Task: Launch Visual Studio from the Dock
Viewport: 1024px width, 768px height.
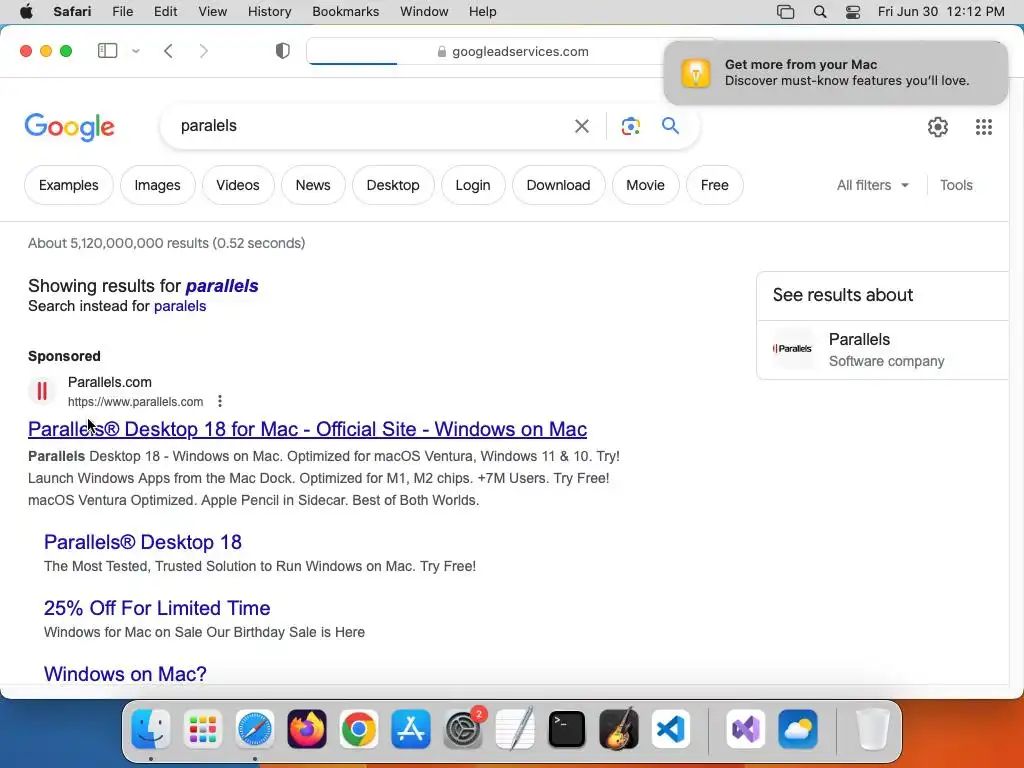Action: coord(746,729)
